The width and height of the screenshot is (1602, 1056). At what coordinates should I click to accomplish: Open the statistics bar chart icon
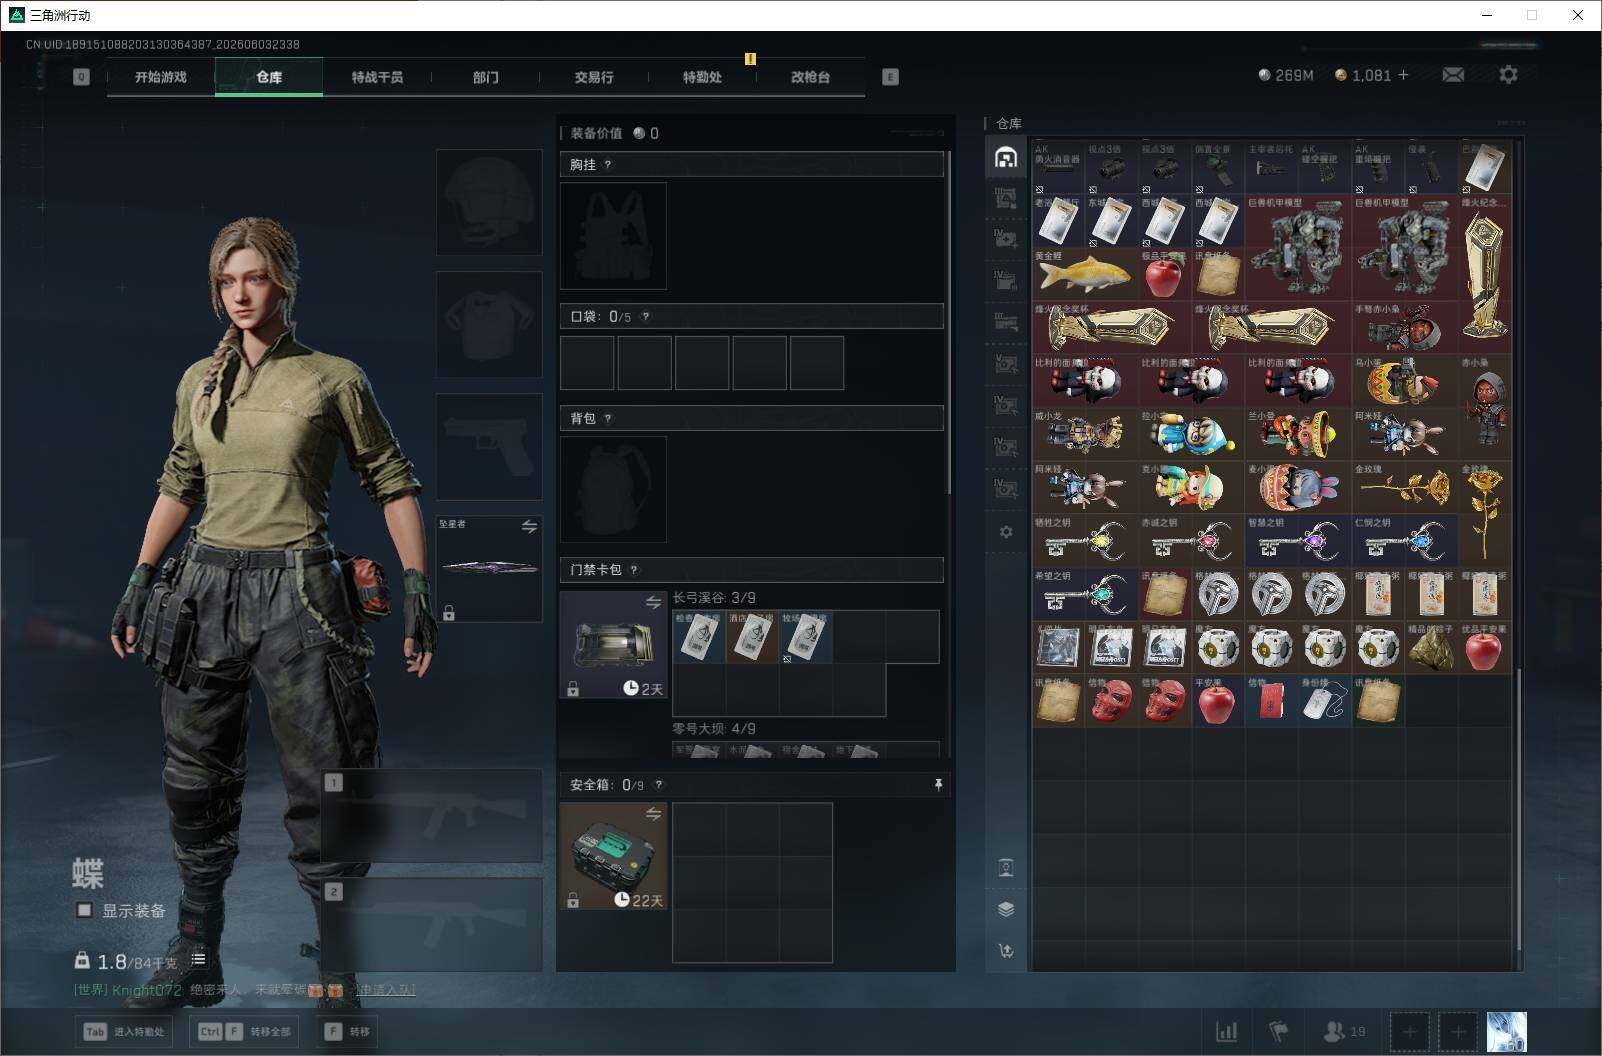[x=1226, y=1031]
